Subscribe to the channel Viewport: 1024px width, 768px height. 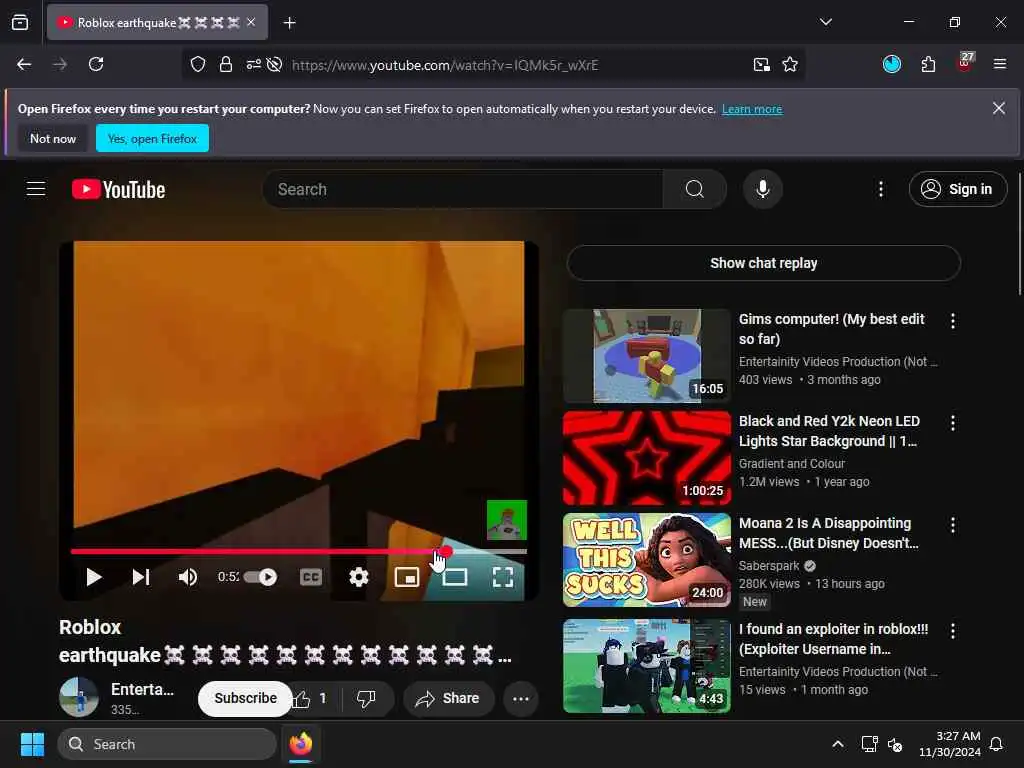tap(245, 698)
